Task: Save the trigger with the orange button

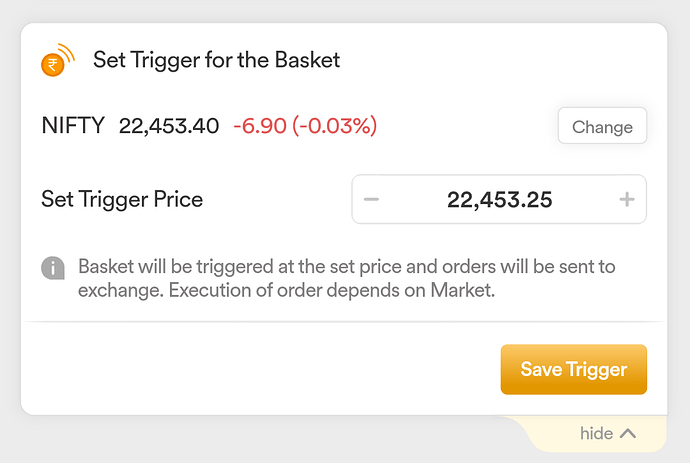Action: pos(574,369)
